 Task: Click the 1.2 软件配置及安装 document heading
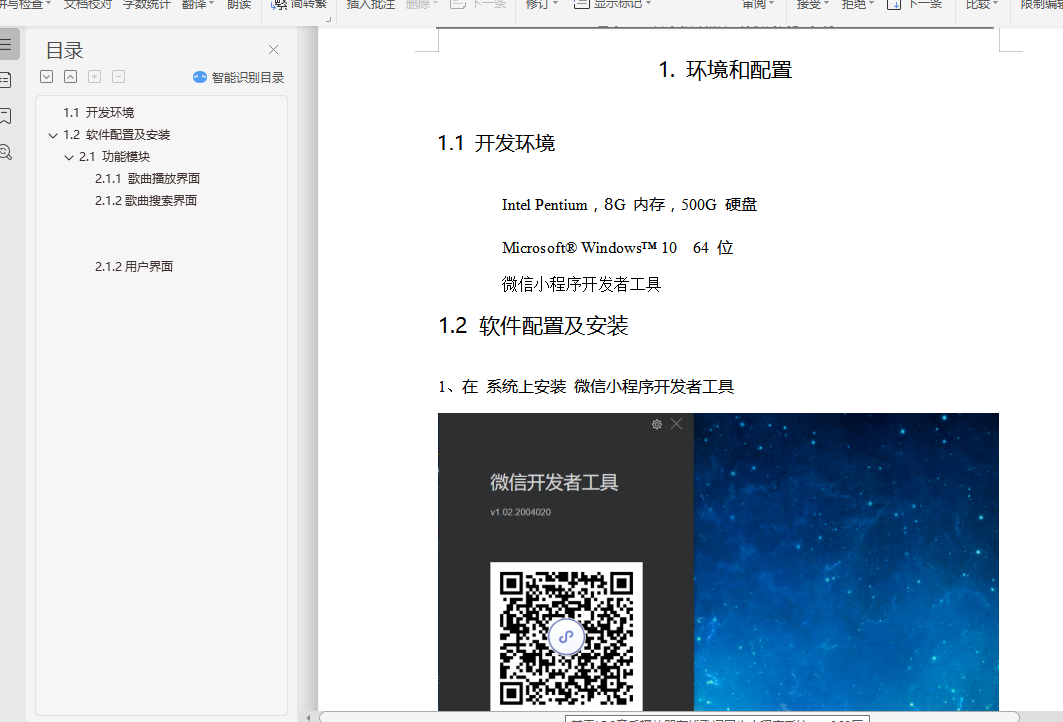coord(534,326)
